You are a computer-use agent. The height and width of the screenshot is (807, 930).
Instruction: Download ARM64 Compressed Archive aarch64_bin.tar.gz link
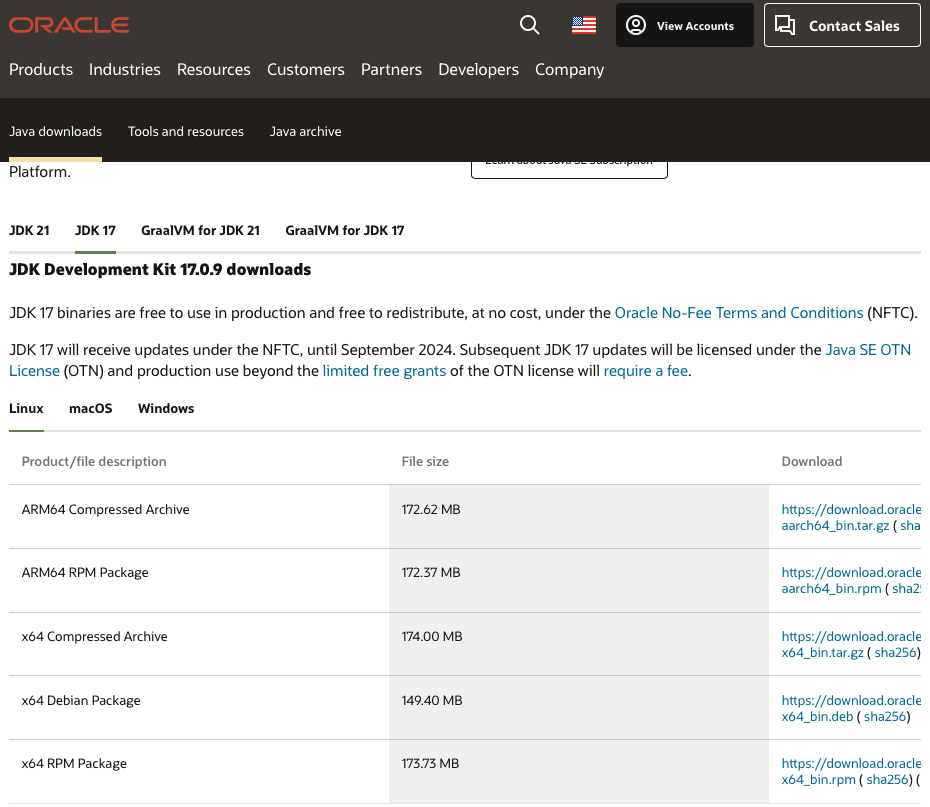point(835,525)
